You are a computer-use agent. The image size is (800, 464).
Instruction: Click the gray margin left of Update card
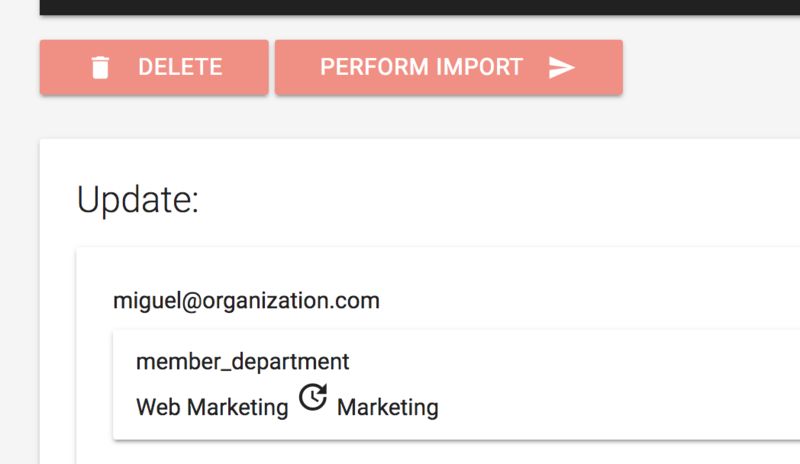click(19, 300)
